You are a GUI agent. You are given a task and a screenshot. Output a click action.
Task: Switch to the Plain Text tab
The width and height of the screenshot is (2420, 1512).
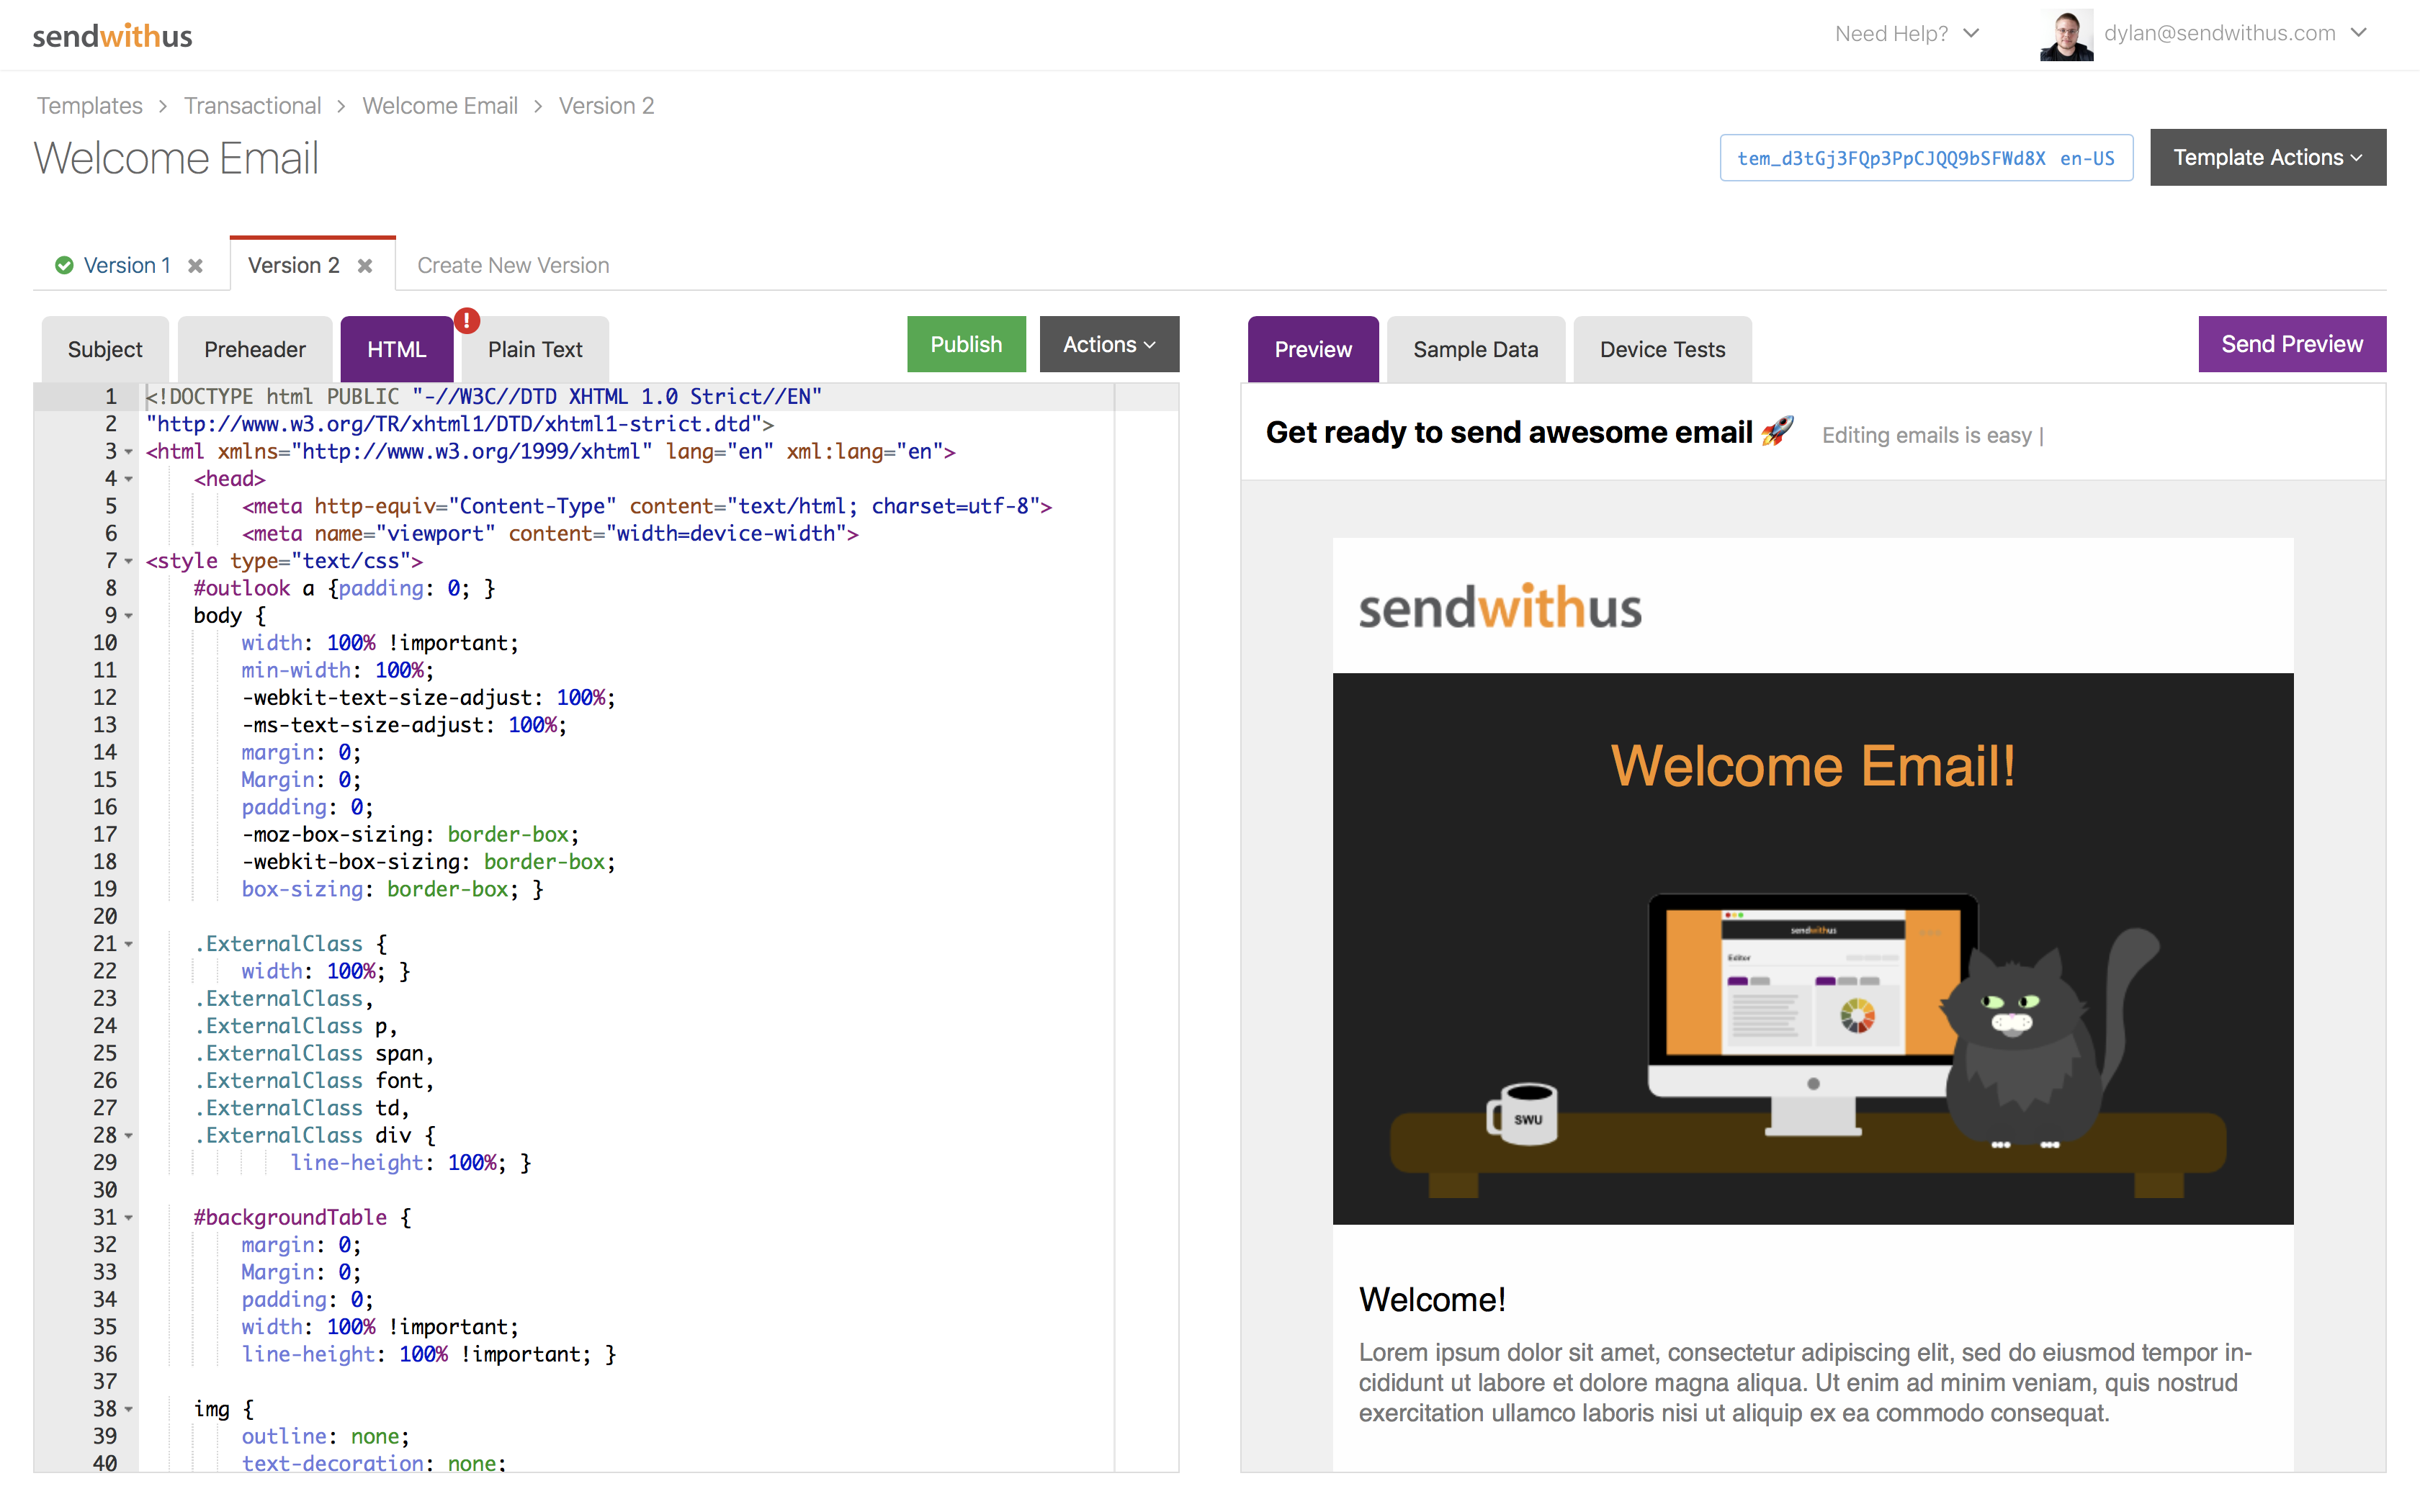click(535, 350)
